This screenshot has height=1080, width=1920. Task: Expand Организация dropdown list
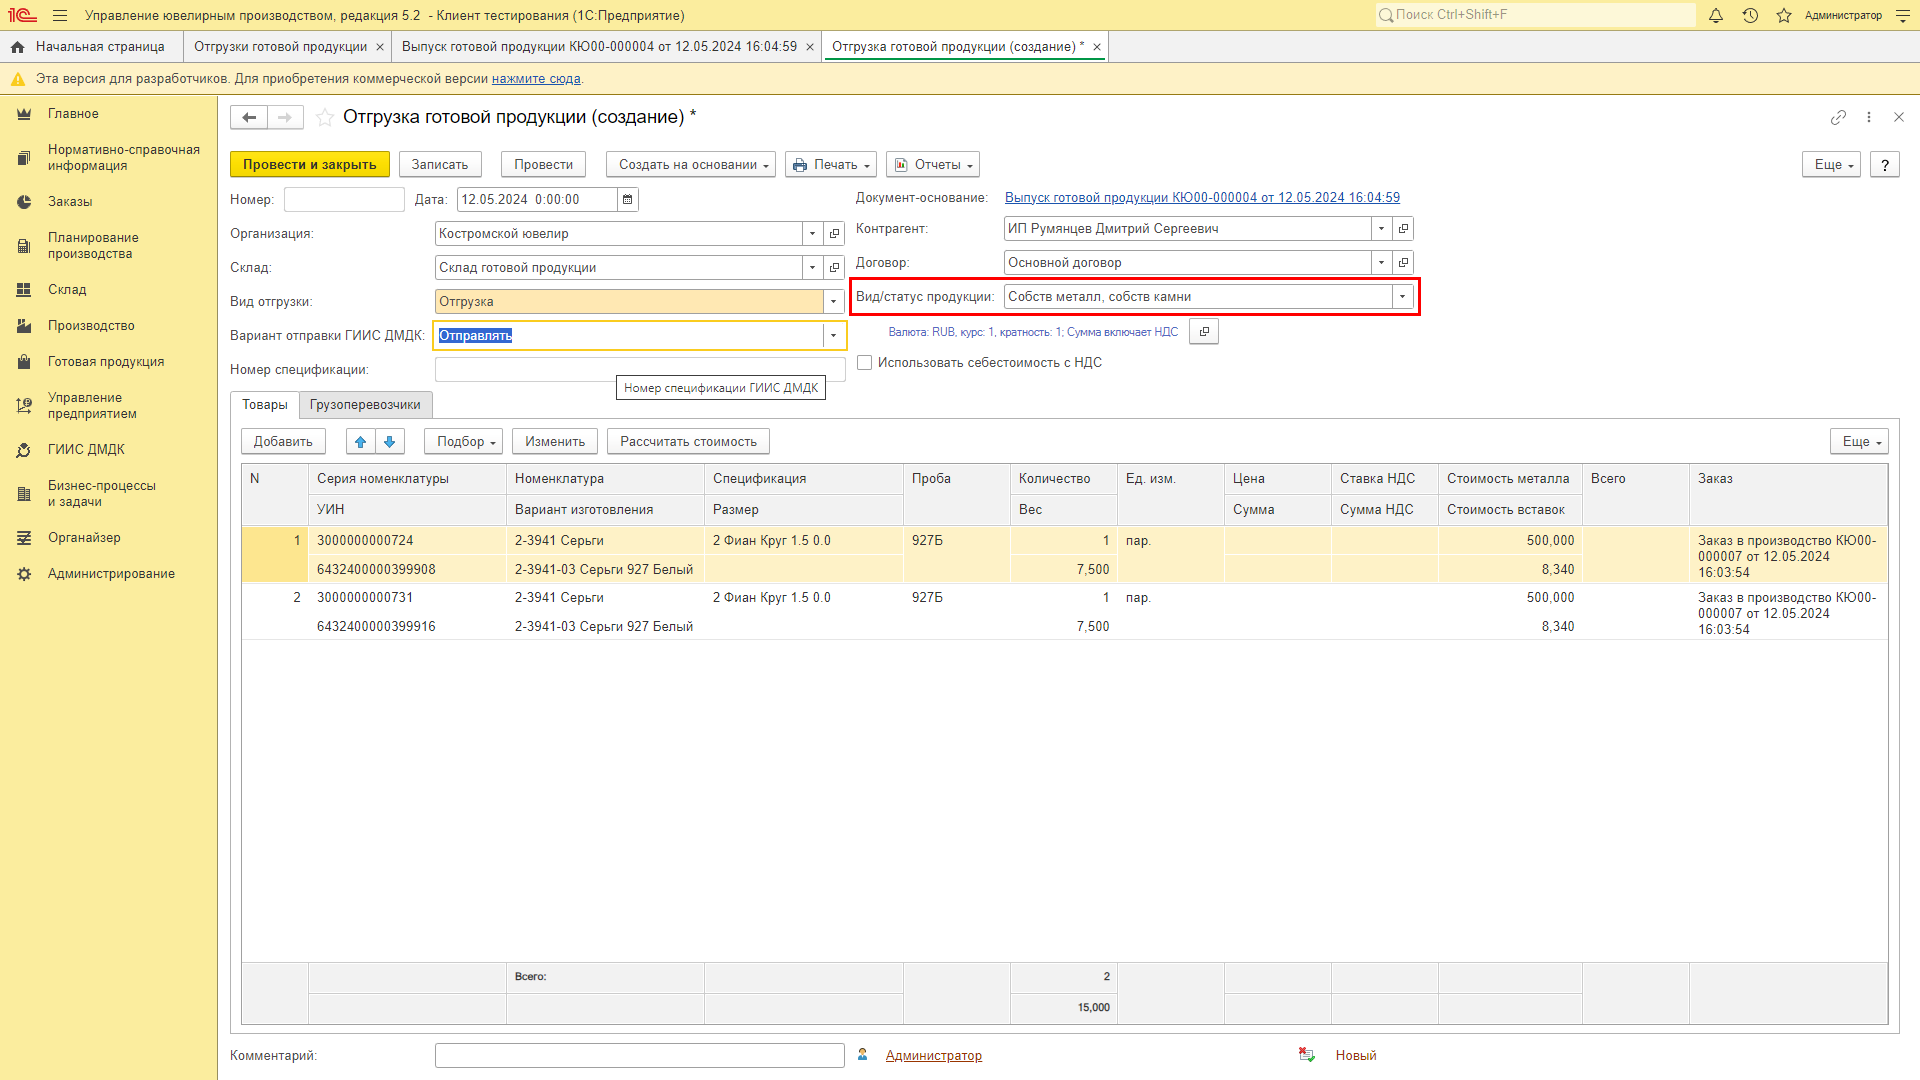812,234
